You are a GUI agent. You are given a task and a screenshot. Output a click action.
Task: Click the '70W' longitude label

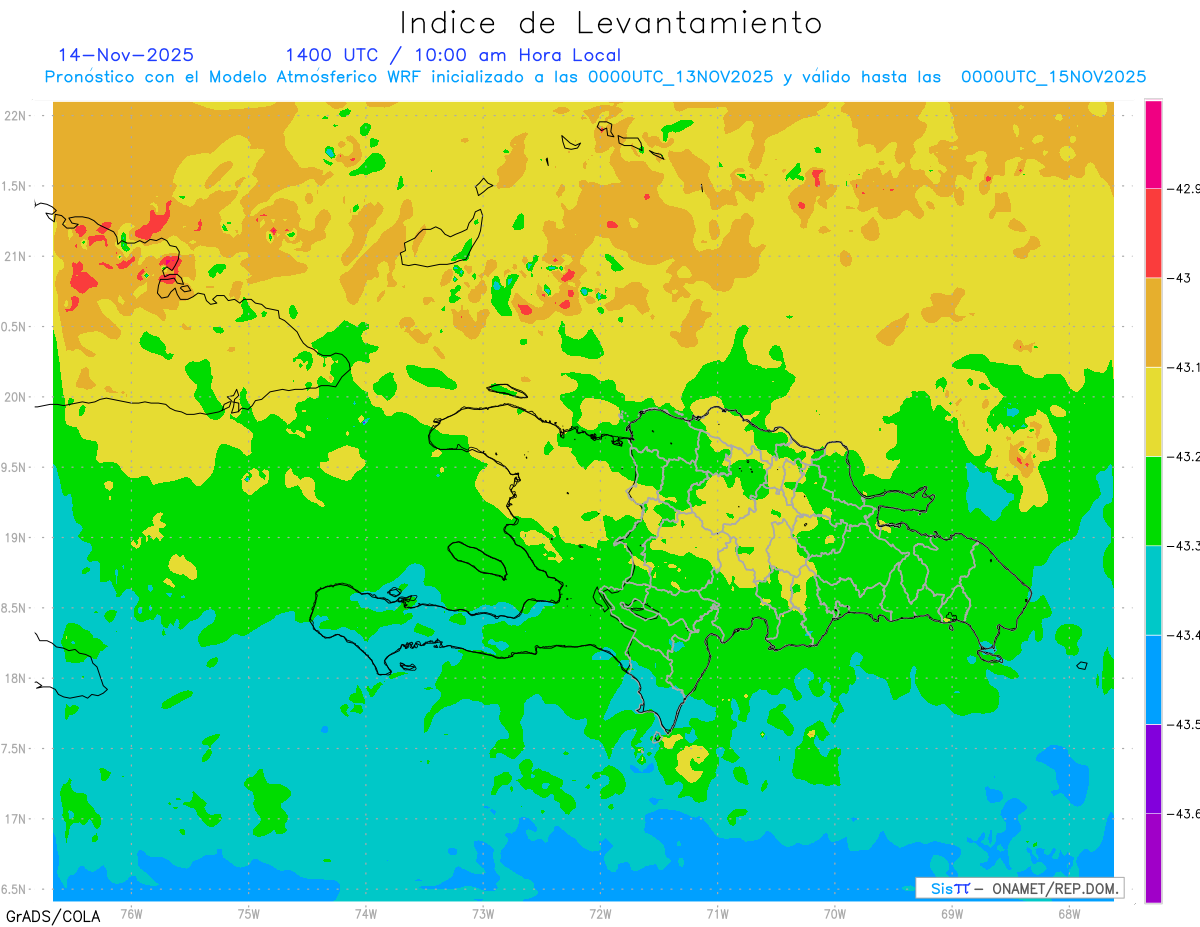click(835, 913)
